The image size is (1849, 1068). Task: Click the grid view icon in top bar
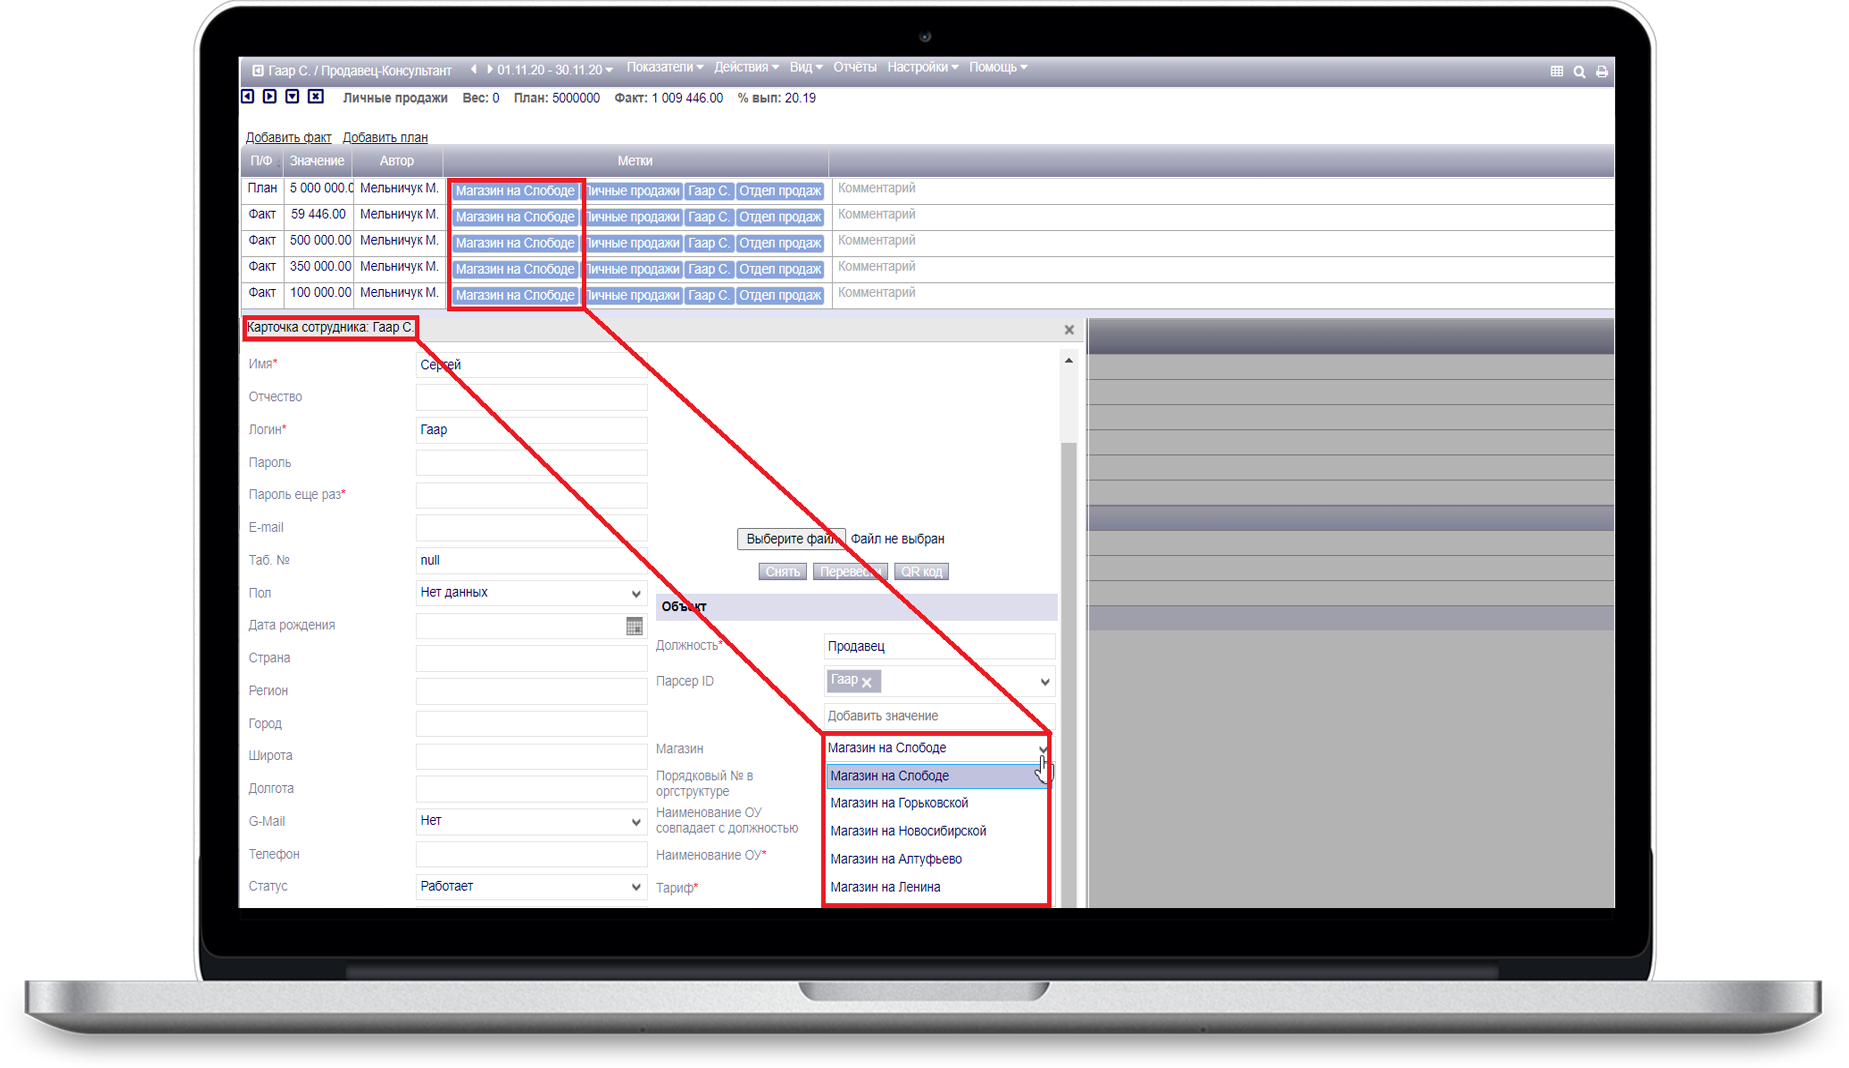click(x=1556, y=71)
